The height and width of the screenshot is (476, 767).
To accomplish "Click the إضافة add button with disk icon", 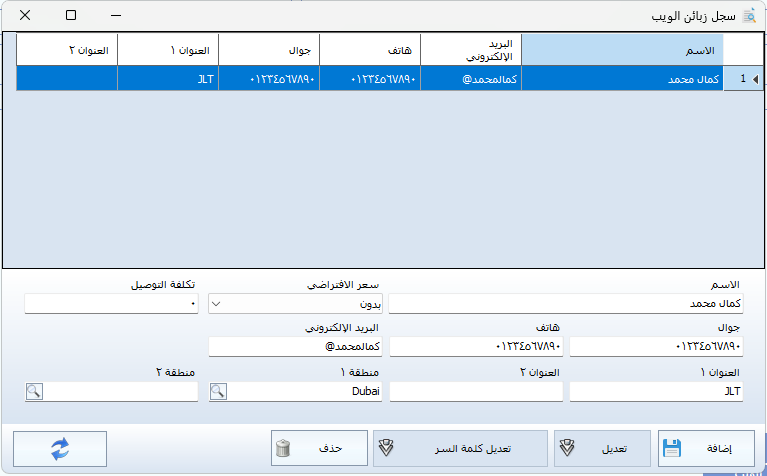I will 705,449.
